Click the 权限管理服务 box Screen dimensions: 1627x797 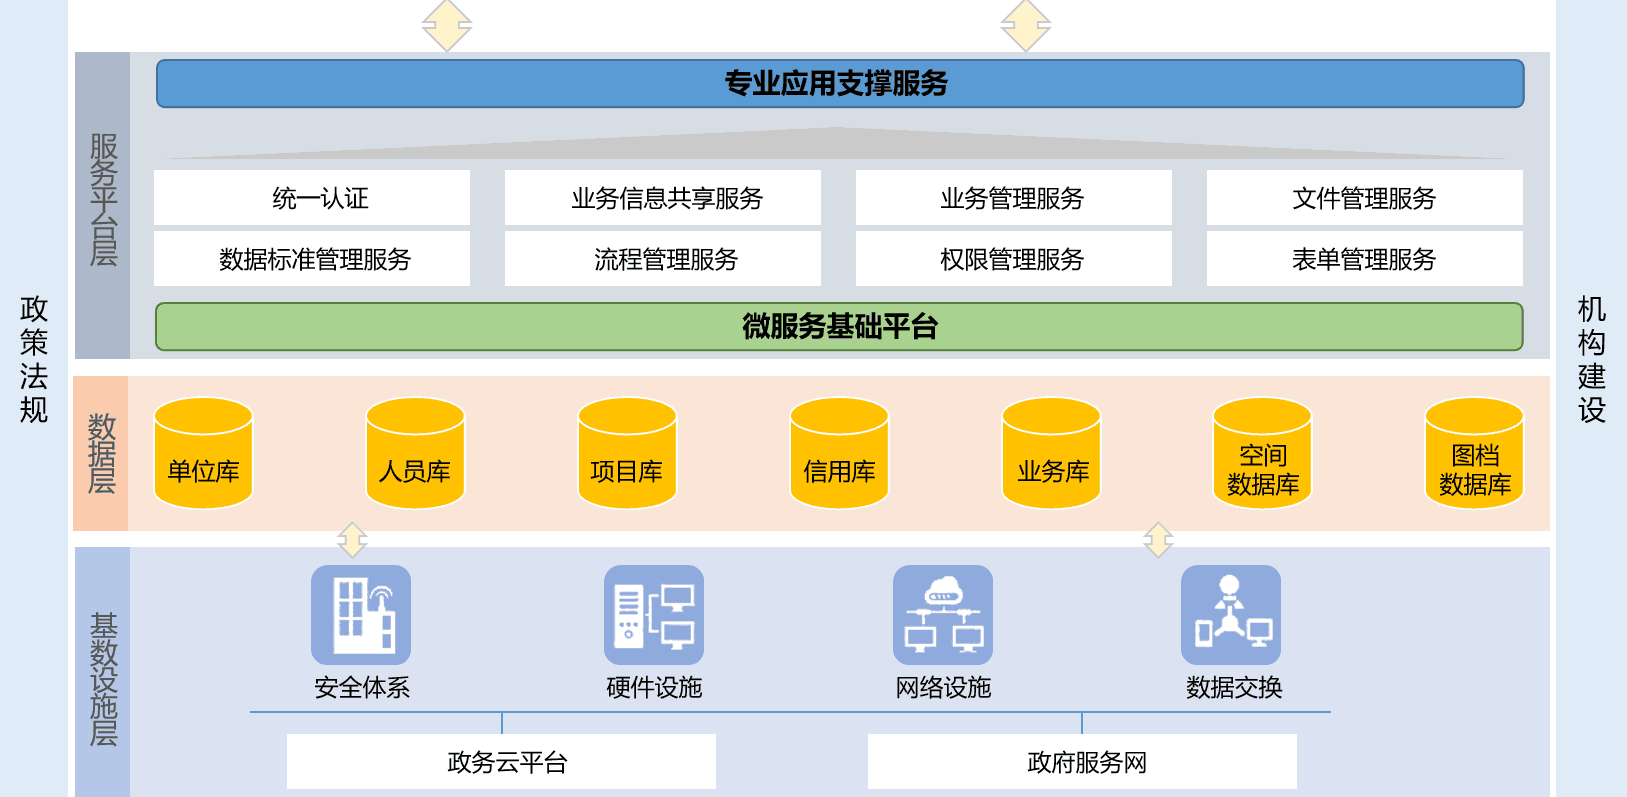point(1014,259)
